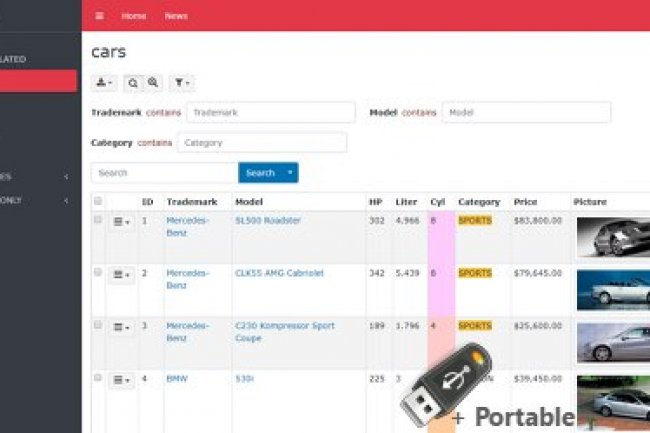Open row actions menu icon for ID 3
This screenshot has height=433, width=650.
point(121,327)
